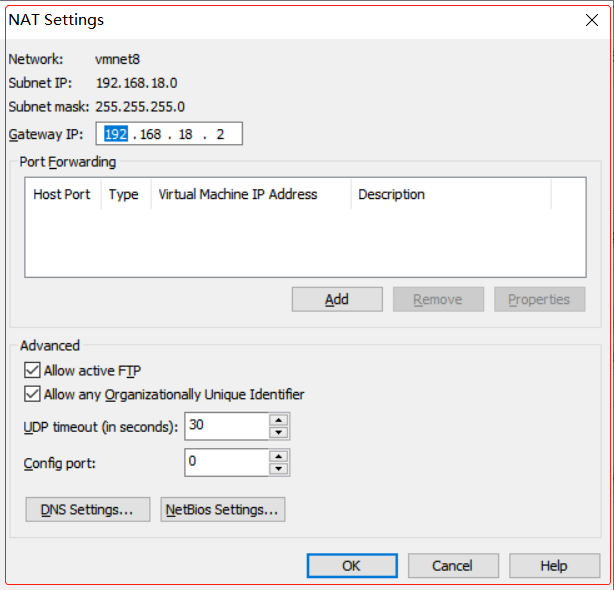614x590 pixels.
Task: Decrease UDP timeout with down arrow
Action: (x=279, y=432)
